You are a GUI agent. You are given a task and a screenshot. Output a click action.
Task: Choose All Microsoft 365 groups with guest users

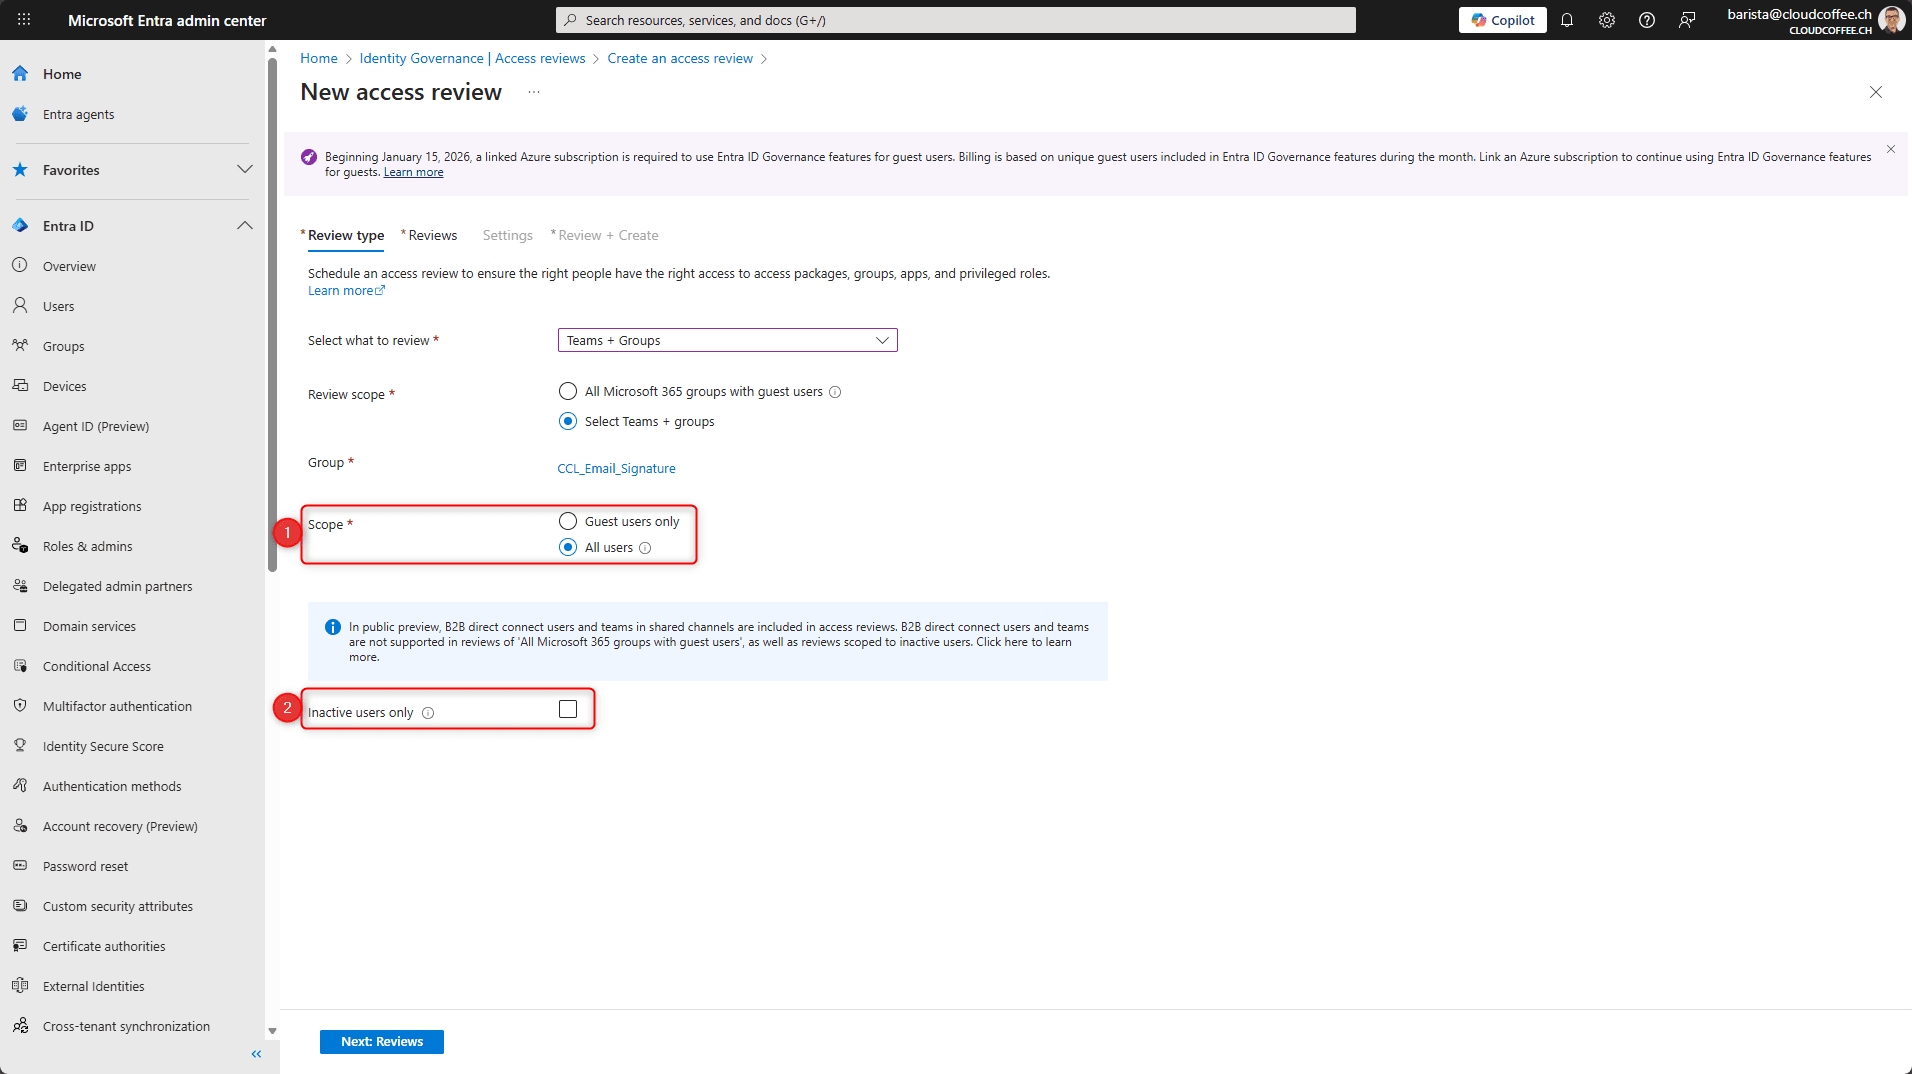click(568, 391)
